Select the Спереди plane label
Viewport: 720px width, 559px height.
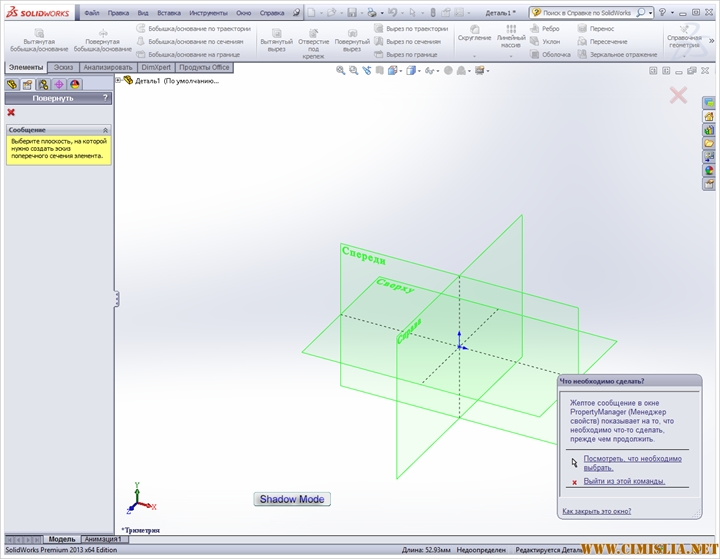pyautogui.click(x=363, y=255)
